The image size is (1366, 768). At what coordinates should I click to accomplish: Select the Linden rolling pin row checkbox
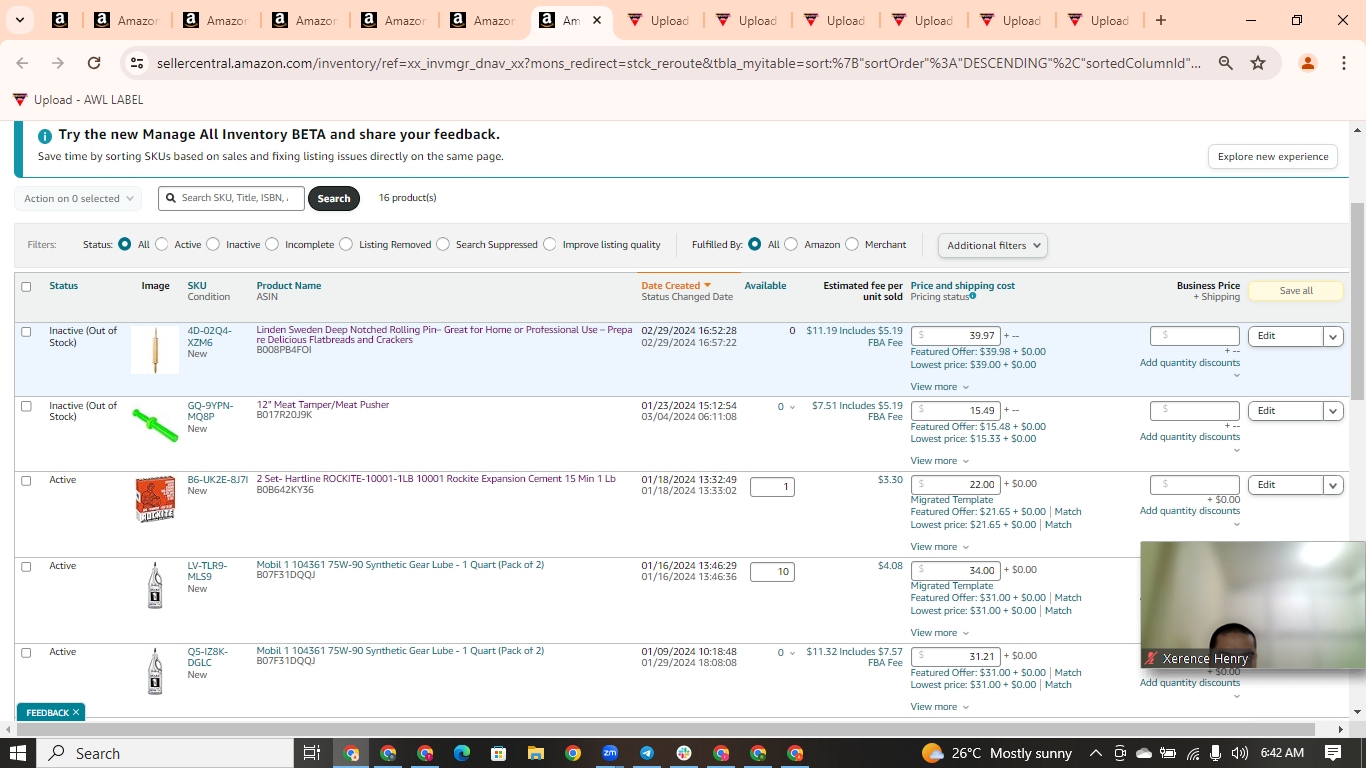26,332
